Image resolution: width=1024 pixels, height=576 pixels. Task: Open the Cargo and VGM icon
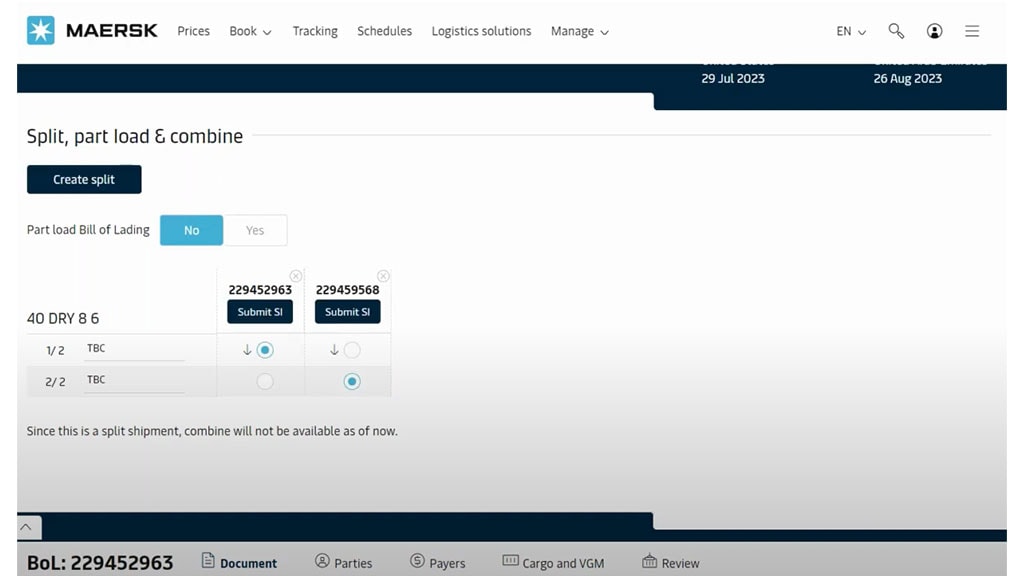point(510,563)
